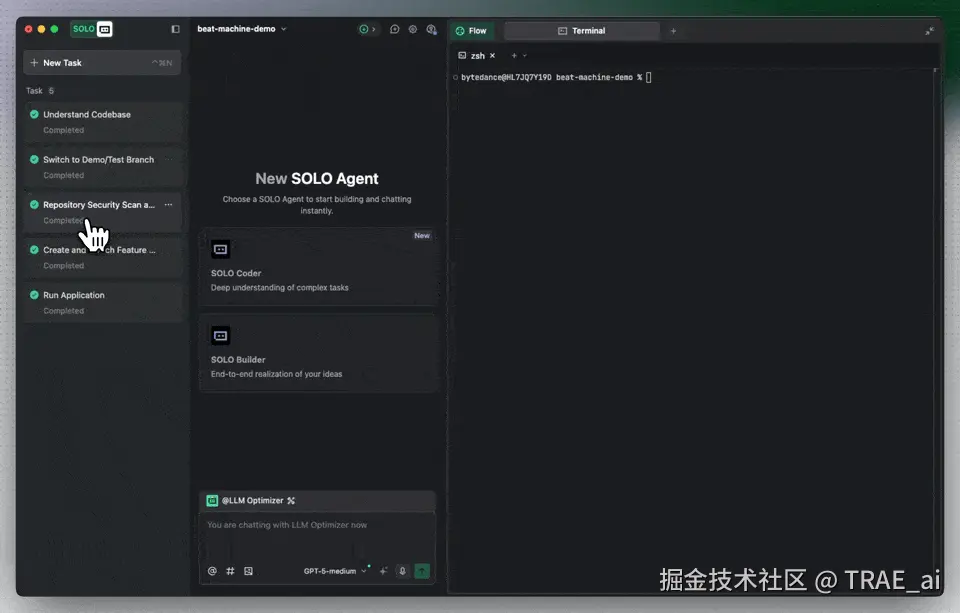The image size is (960, 613).
Task: Expand the new terminal options chevron
Action: [x=525, y=55]
